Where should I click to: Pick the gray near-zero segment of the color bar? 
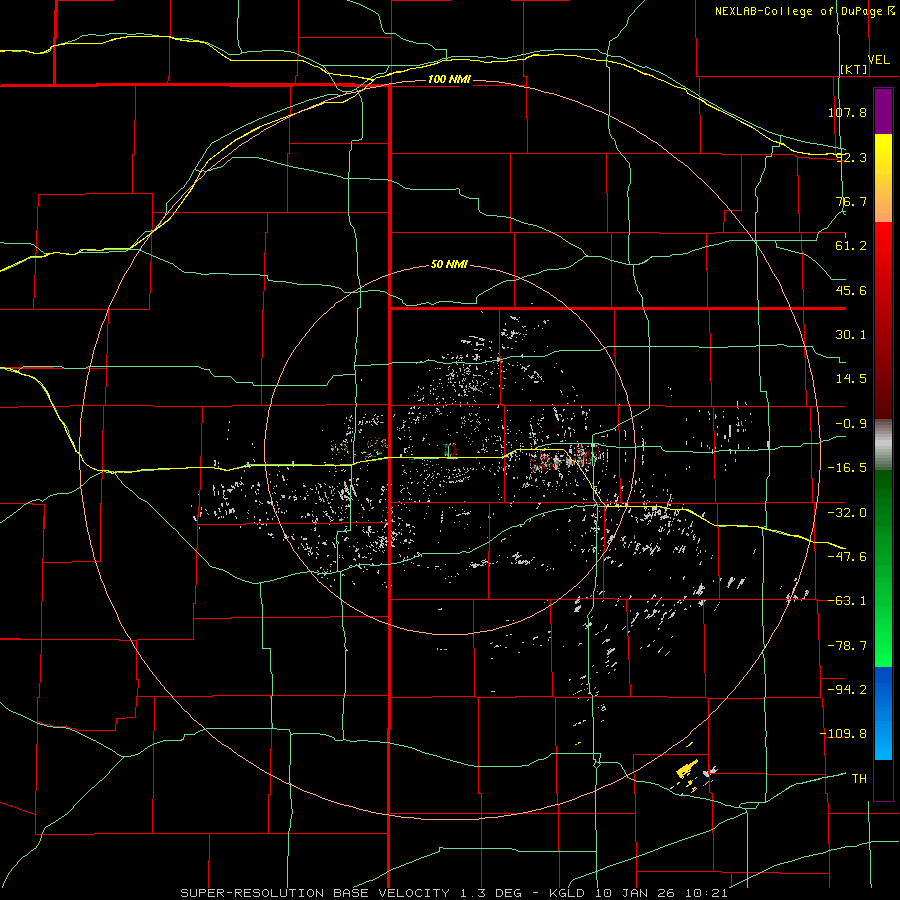click(x=883, y=445)
